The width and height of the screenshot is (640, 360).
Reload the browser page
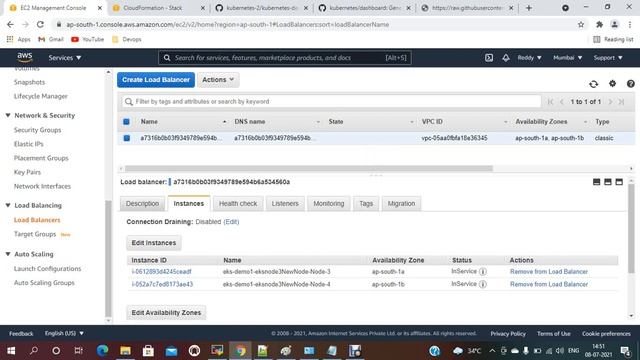coord(40,24)
